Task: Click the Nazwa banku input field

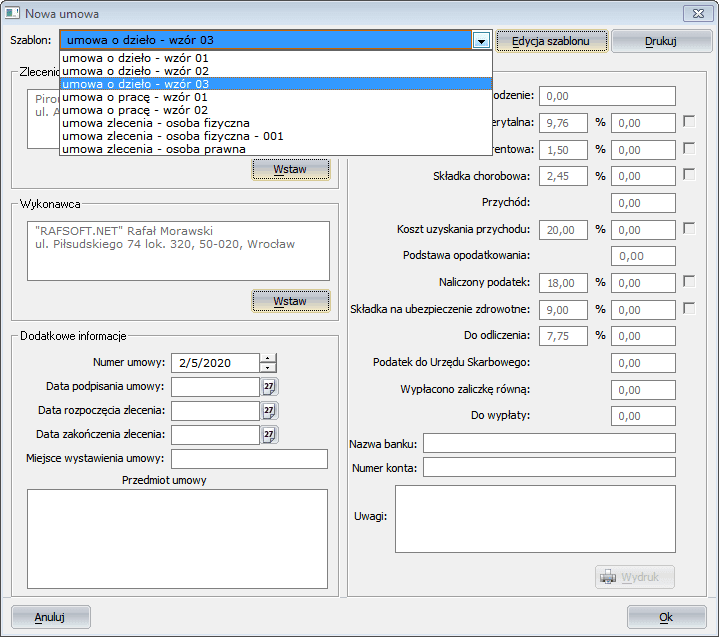Action: pyautogui.click(x=549, y=443)
